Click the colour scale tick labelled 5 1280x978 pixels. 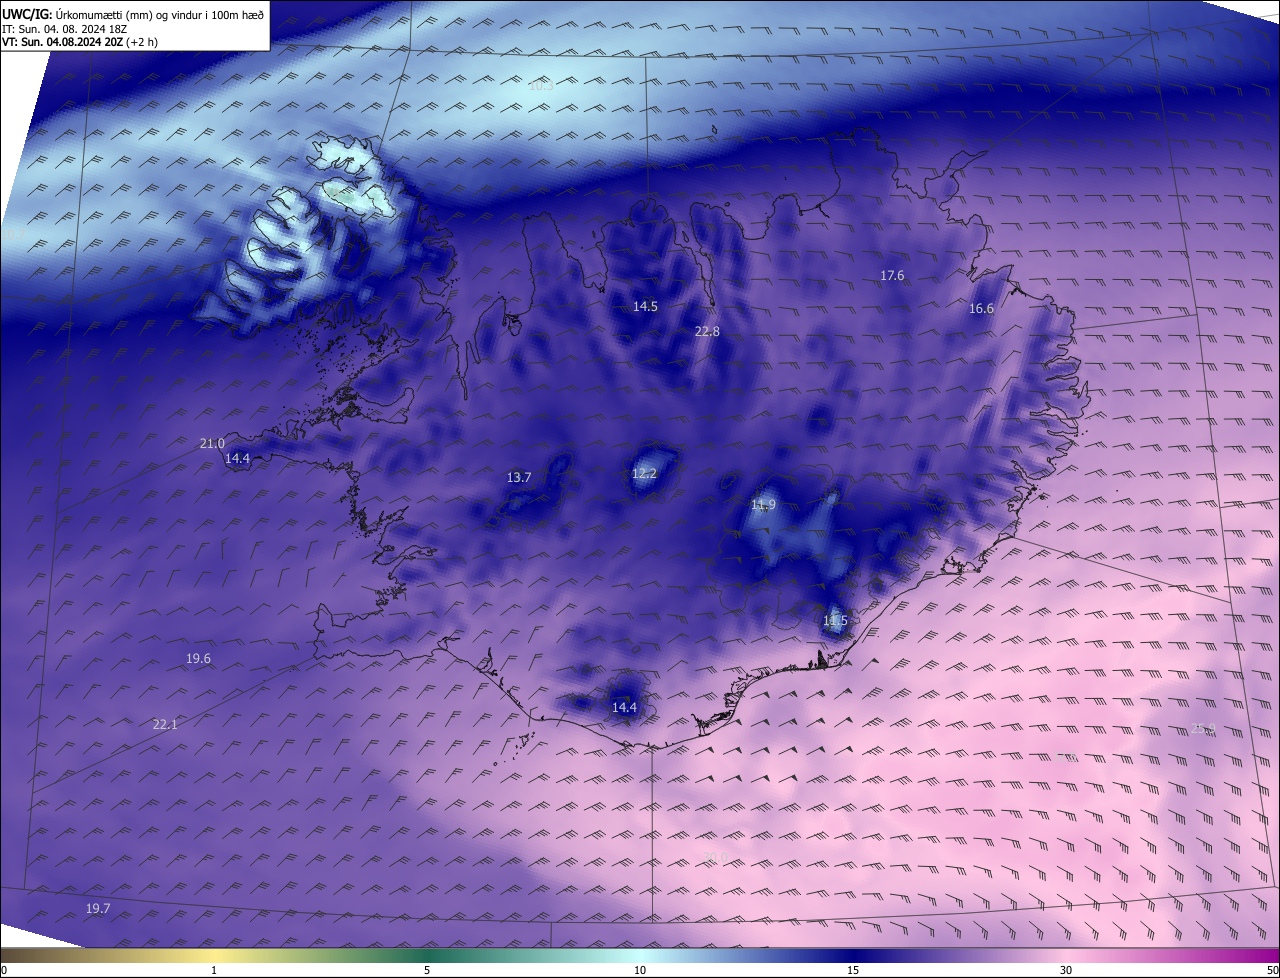tap(427, 970)
